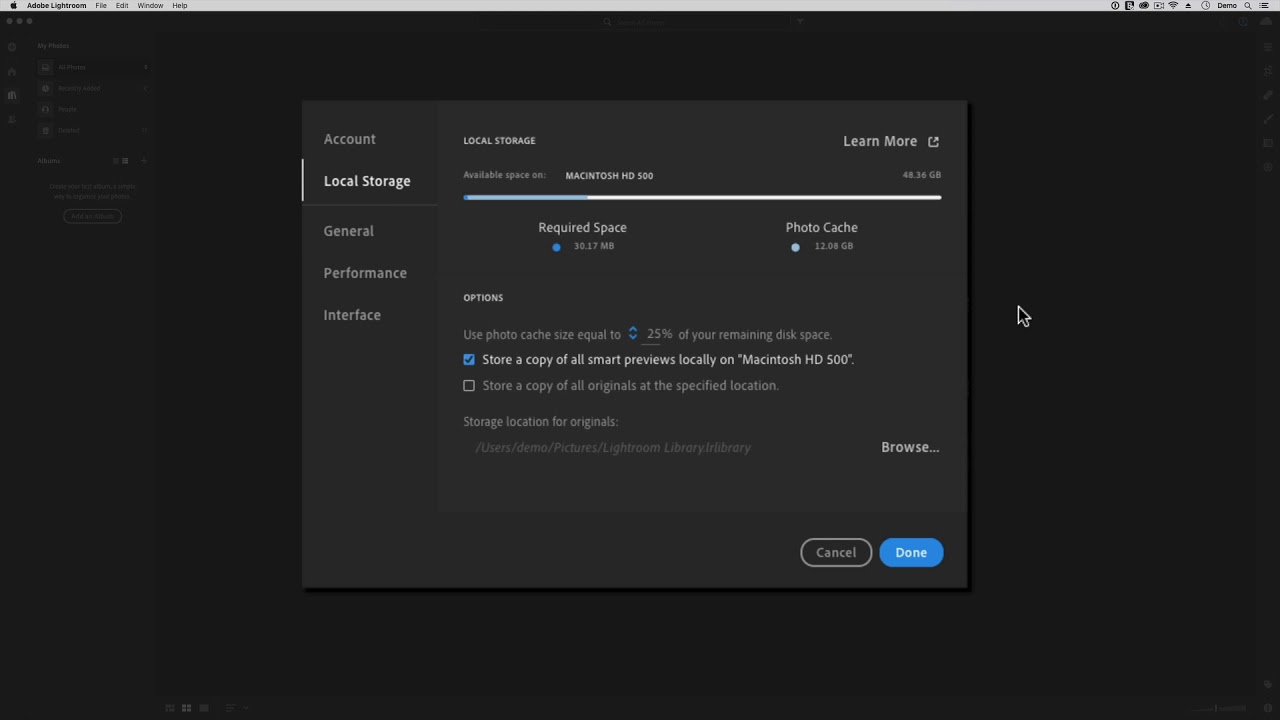1280x720 pixels.
Task: Click the 48.36 GB available space value
Action: click(921, 175)
